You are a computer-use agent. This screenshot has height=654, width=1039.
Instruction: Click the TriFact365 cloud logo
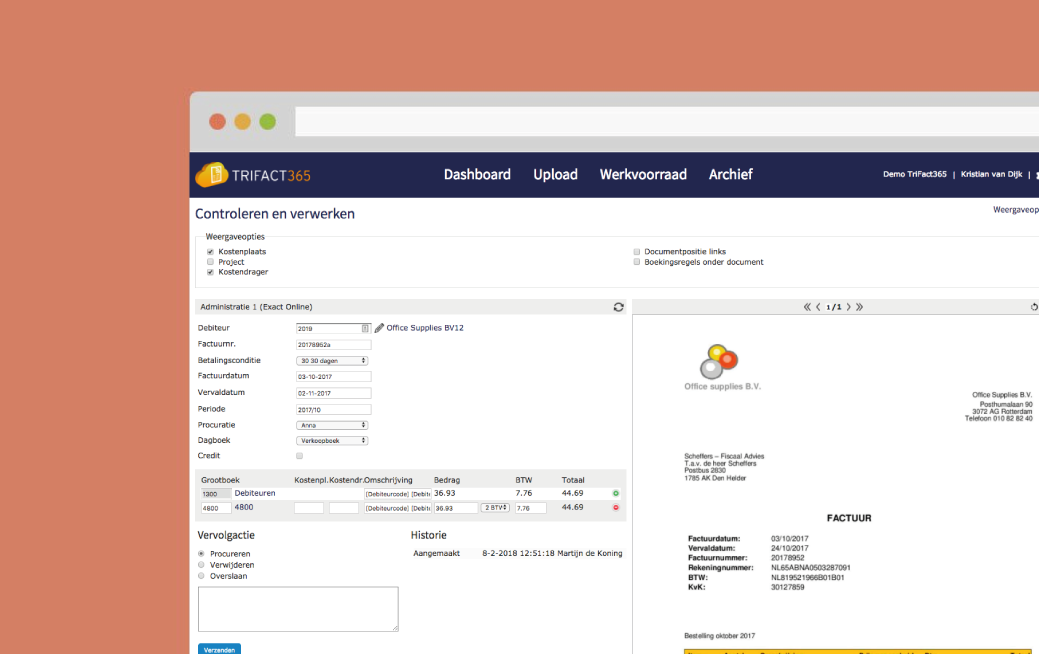(x=212, y=174)
